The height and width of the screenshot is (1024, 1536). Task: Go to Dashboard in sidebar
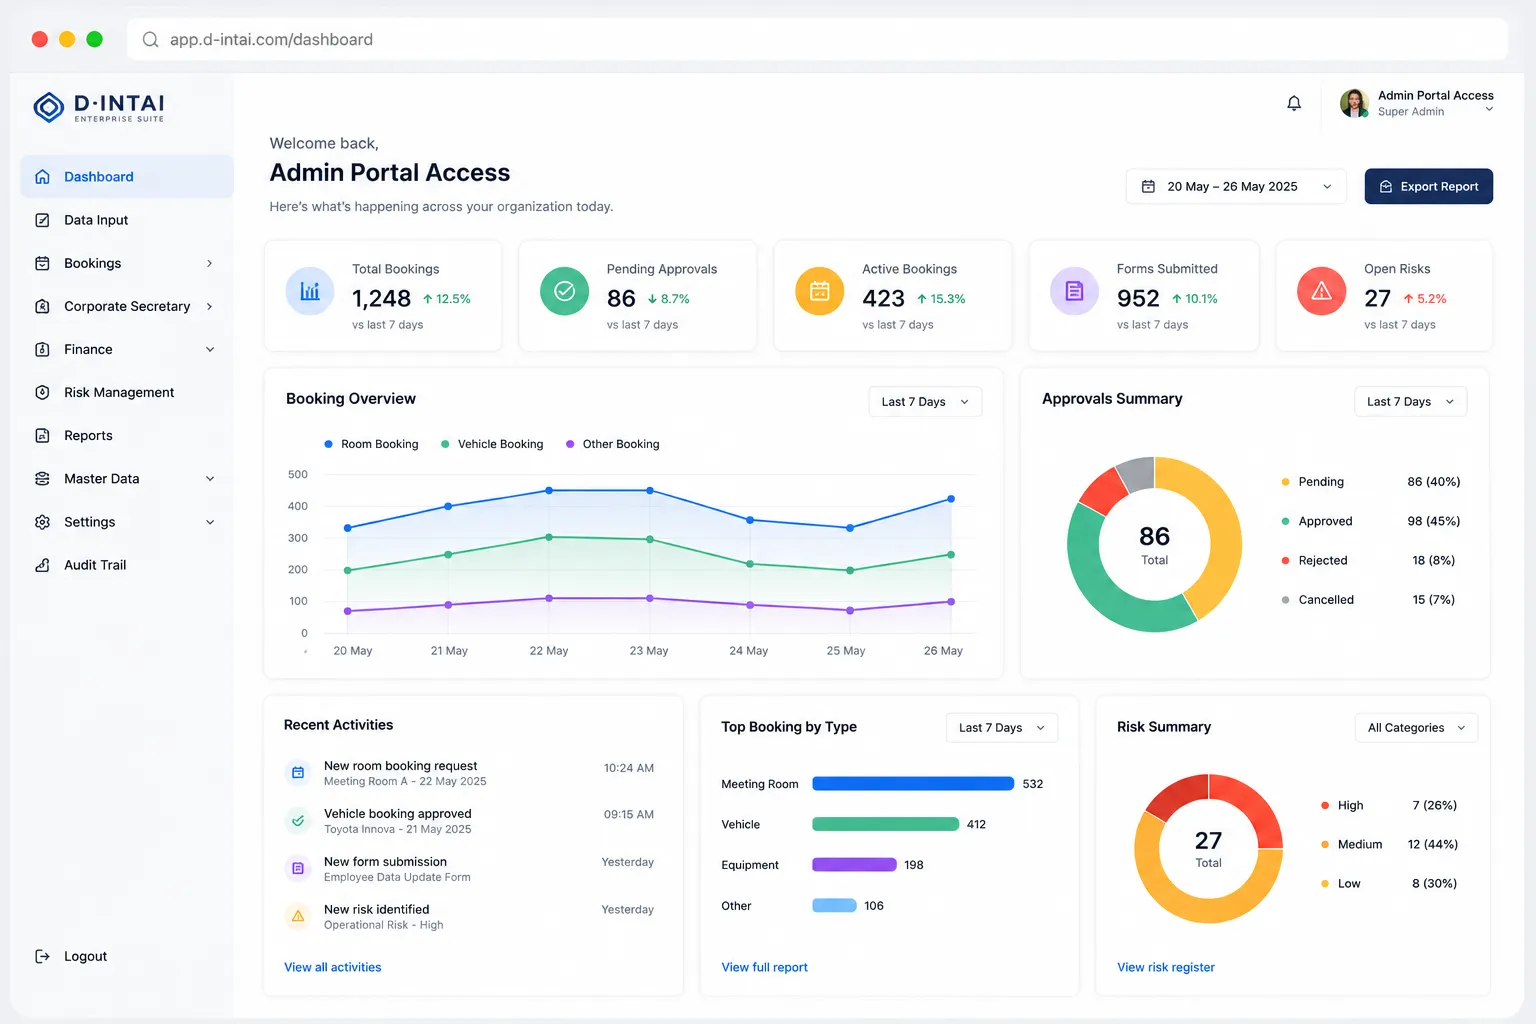click(127, 177)
